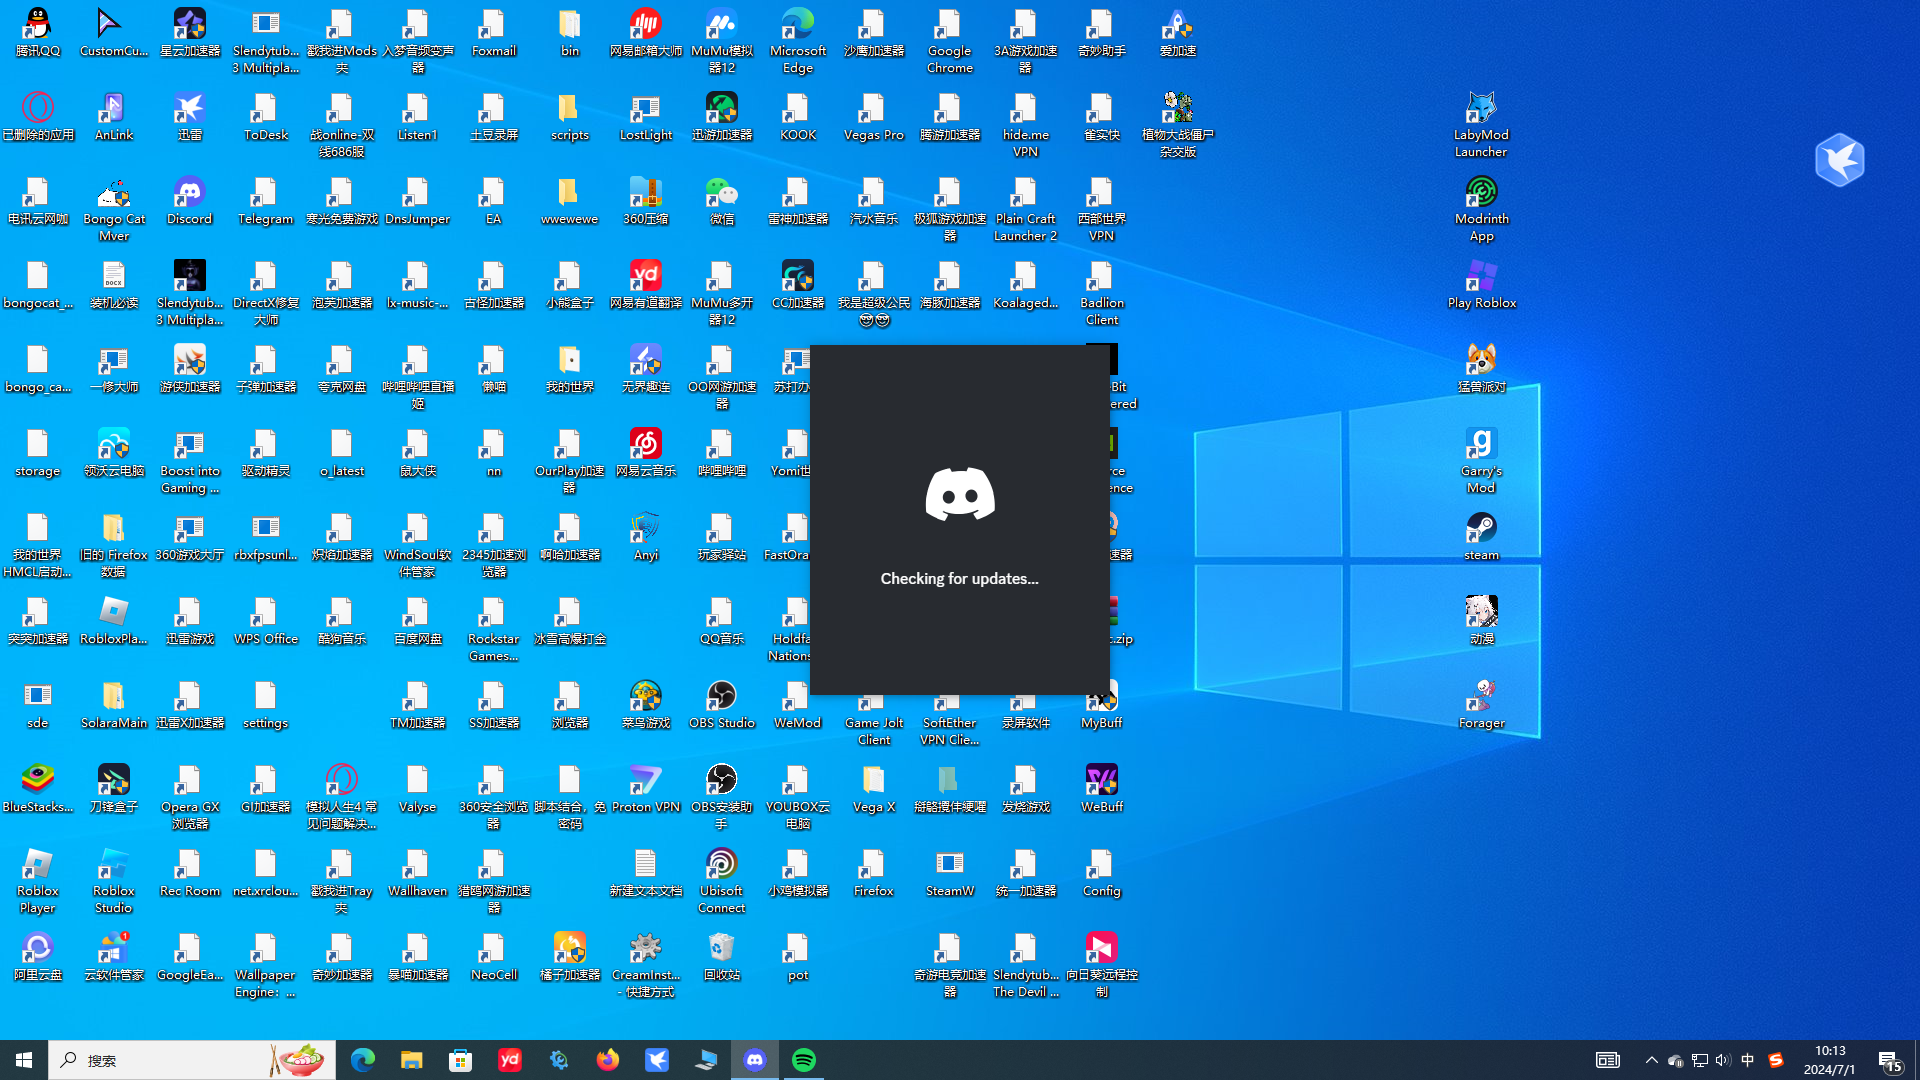This screenshot has height=1080, width=1920.
Task: Click the Anyi desktop icon
Action: (x=646, y=536)
